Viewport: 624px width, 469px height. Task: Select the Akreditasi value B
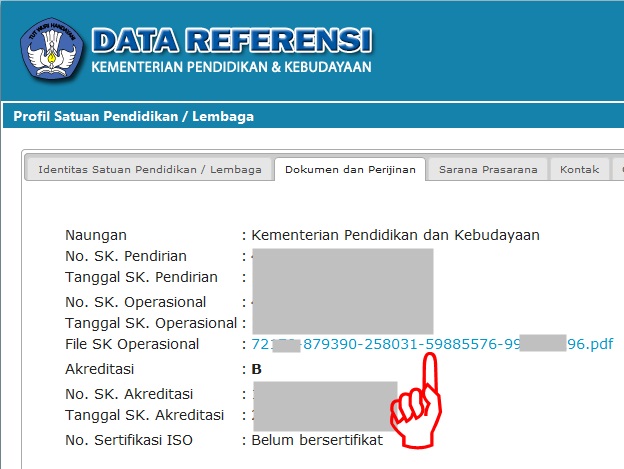pyautogui.click(x=257, y=369)
